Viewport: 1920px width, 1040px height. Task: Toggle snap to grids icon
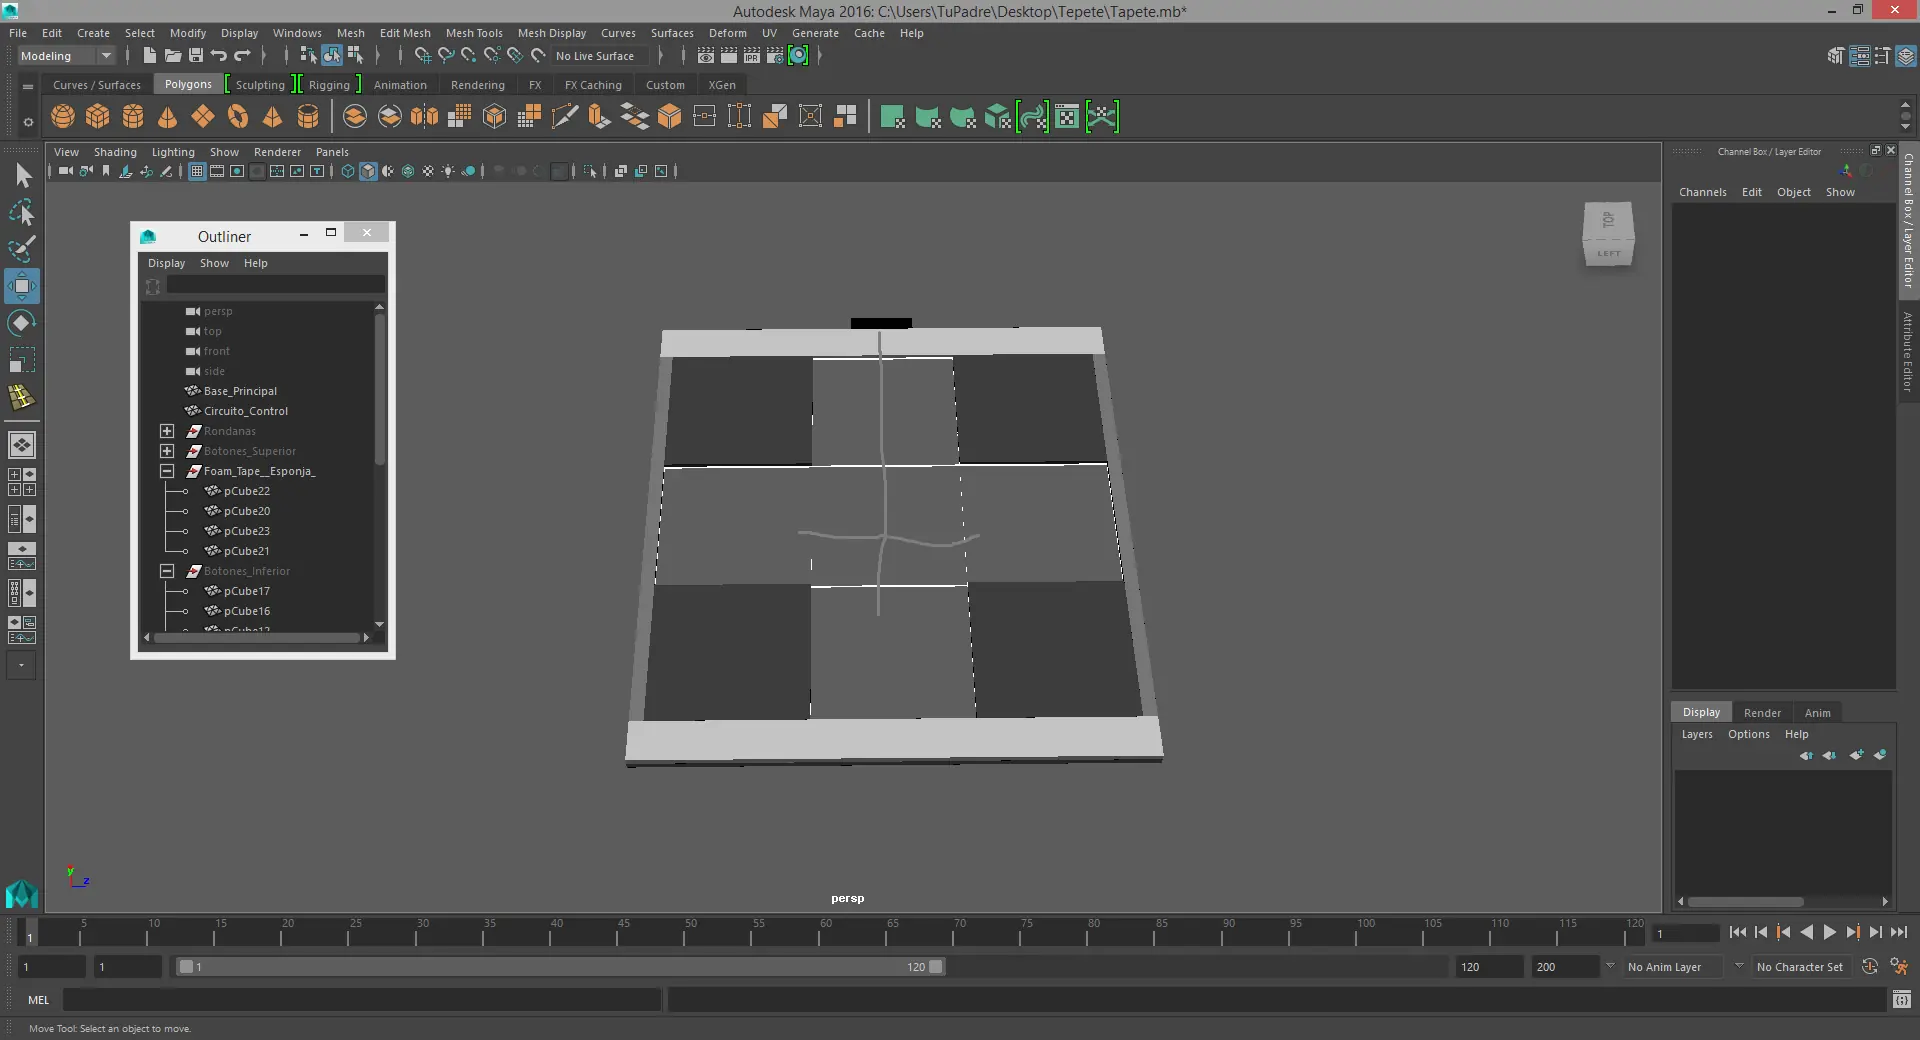pyautogui.click(x=423, y=56)
